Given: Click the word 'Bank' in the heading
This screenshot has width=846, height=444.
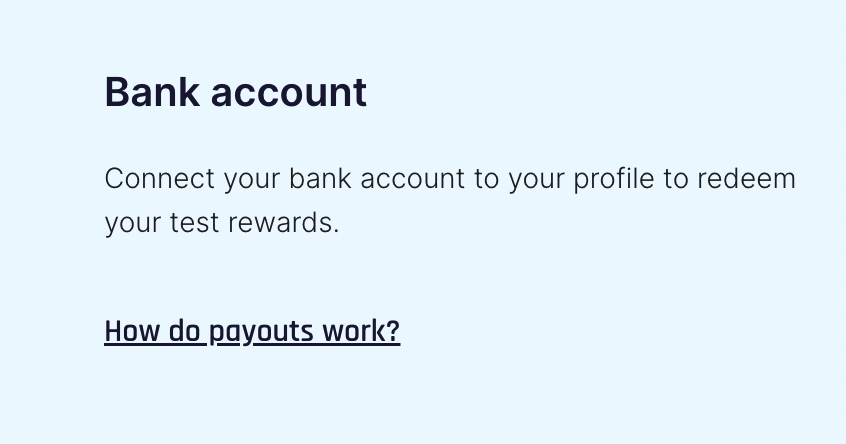Looking at the screenshot, I should coord(152,92).
